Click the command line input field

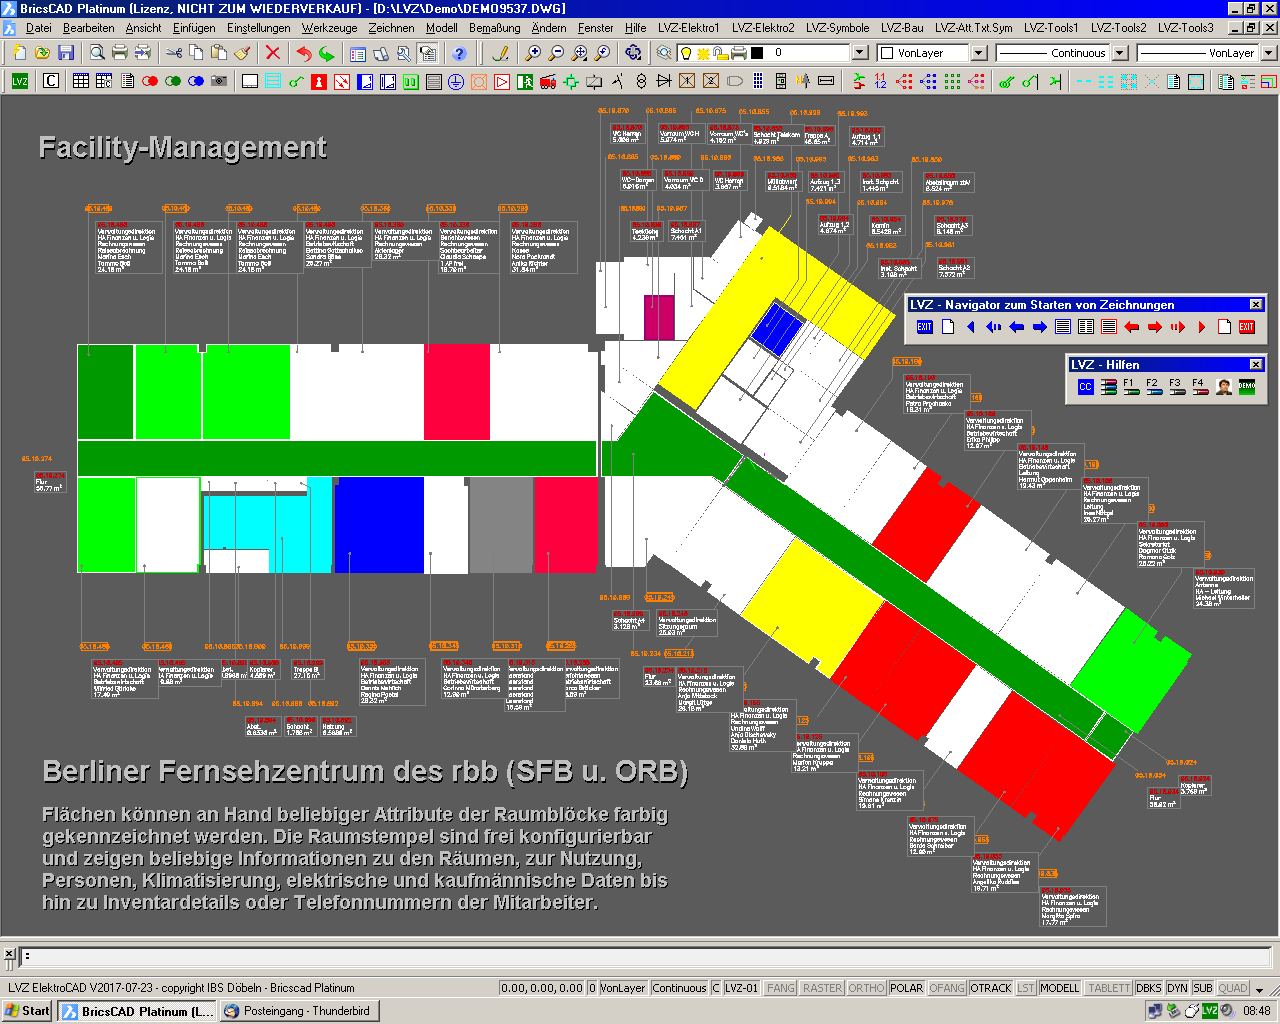coord(645,956)
